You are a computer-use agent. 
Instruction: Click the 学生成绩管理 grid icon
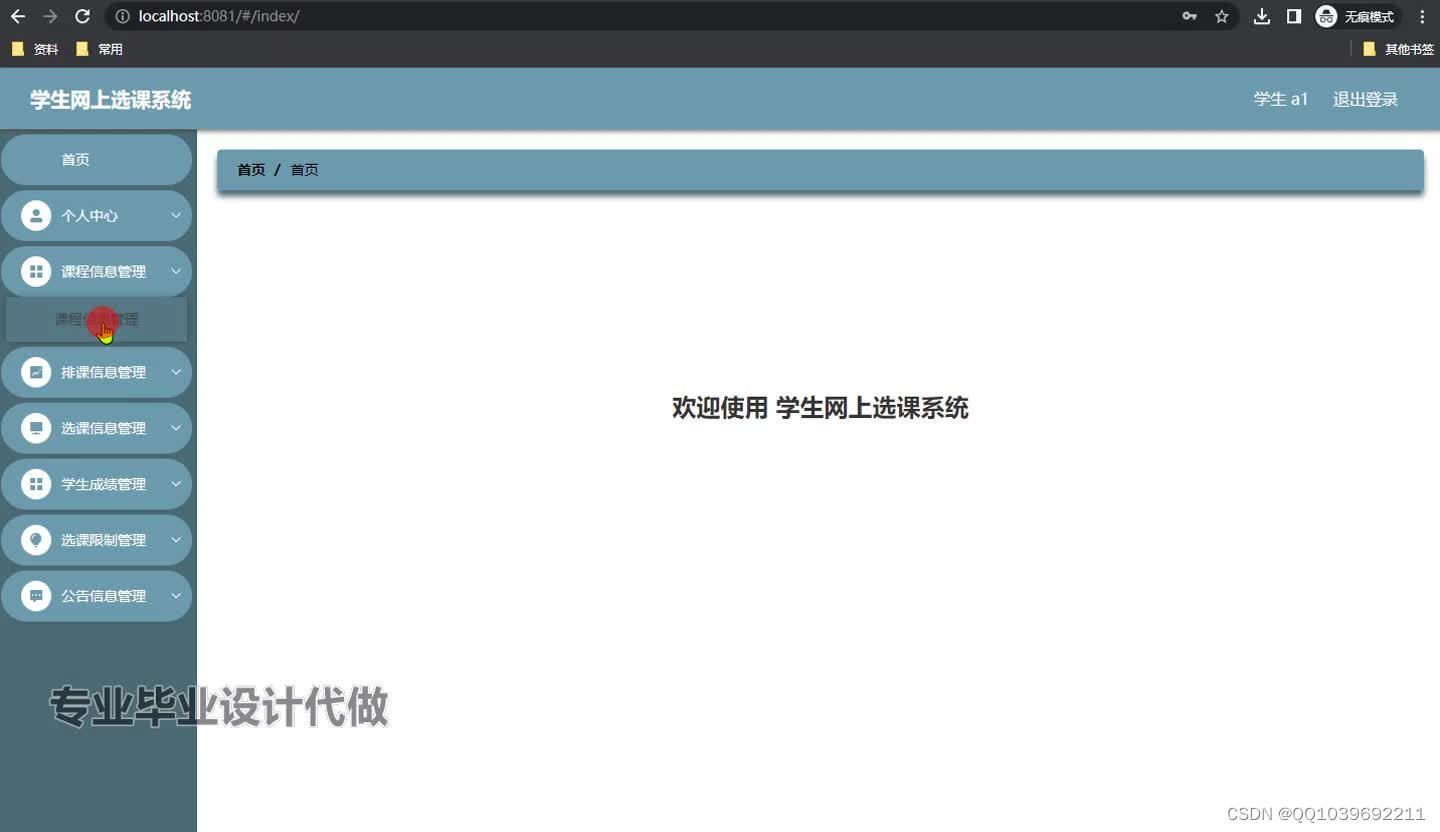pos(36,484)
